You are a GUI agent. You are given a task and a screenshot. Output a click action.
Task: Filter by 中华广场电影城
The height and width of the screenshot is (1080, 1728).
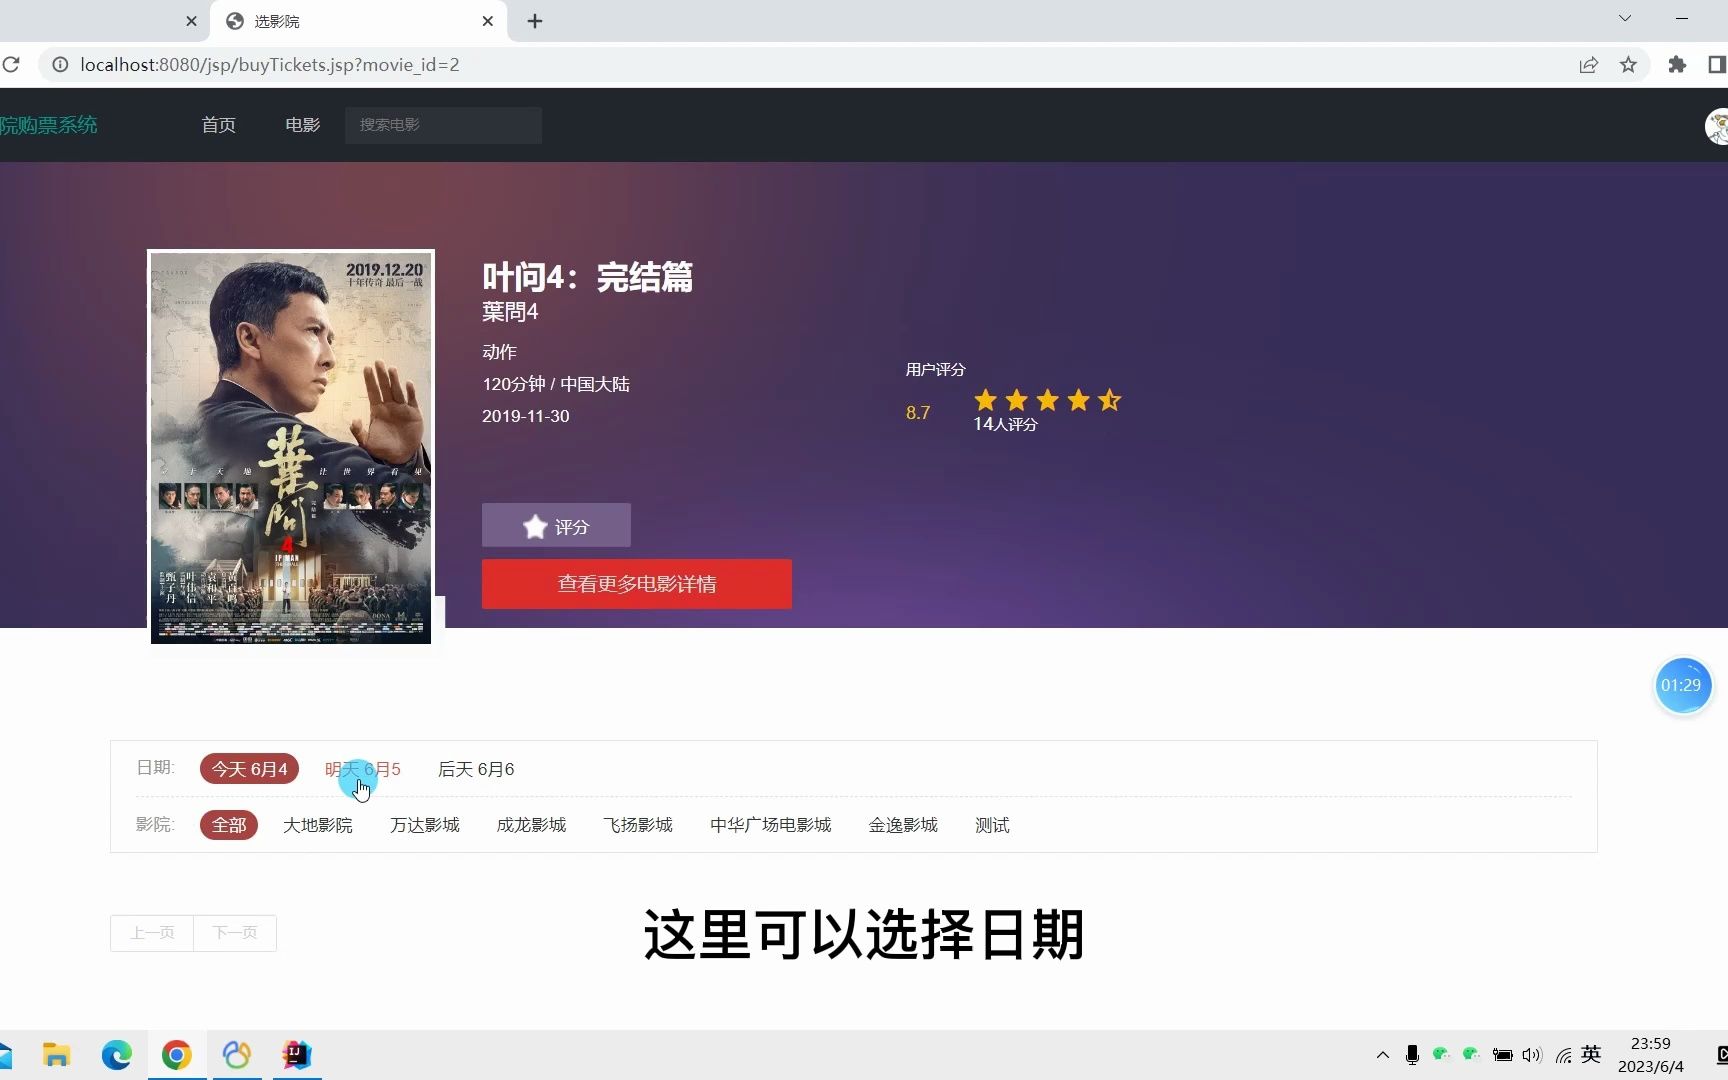[x=770, y=825]
